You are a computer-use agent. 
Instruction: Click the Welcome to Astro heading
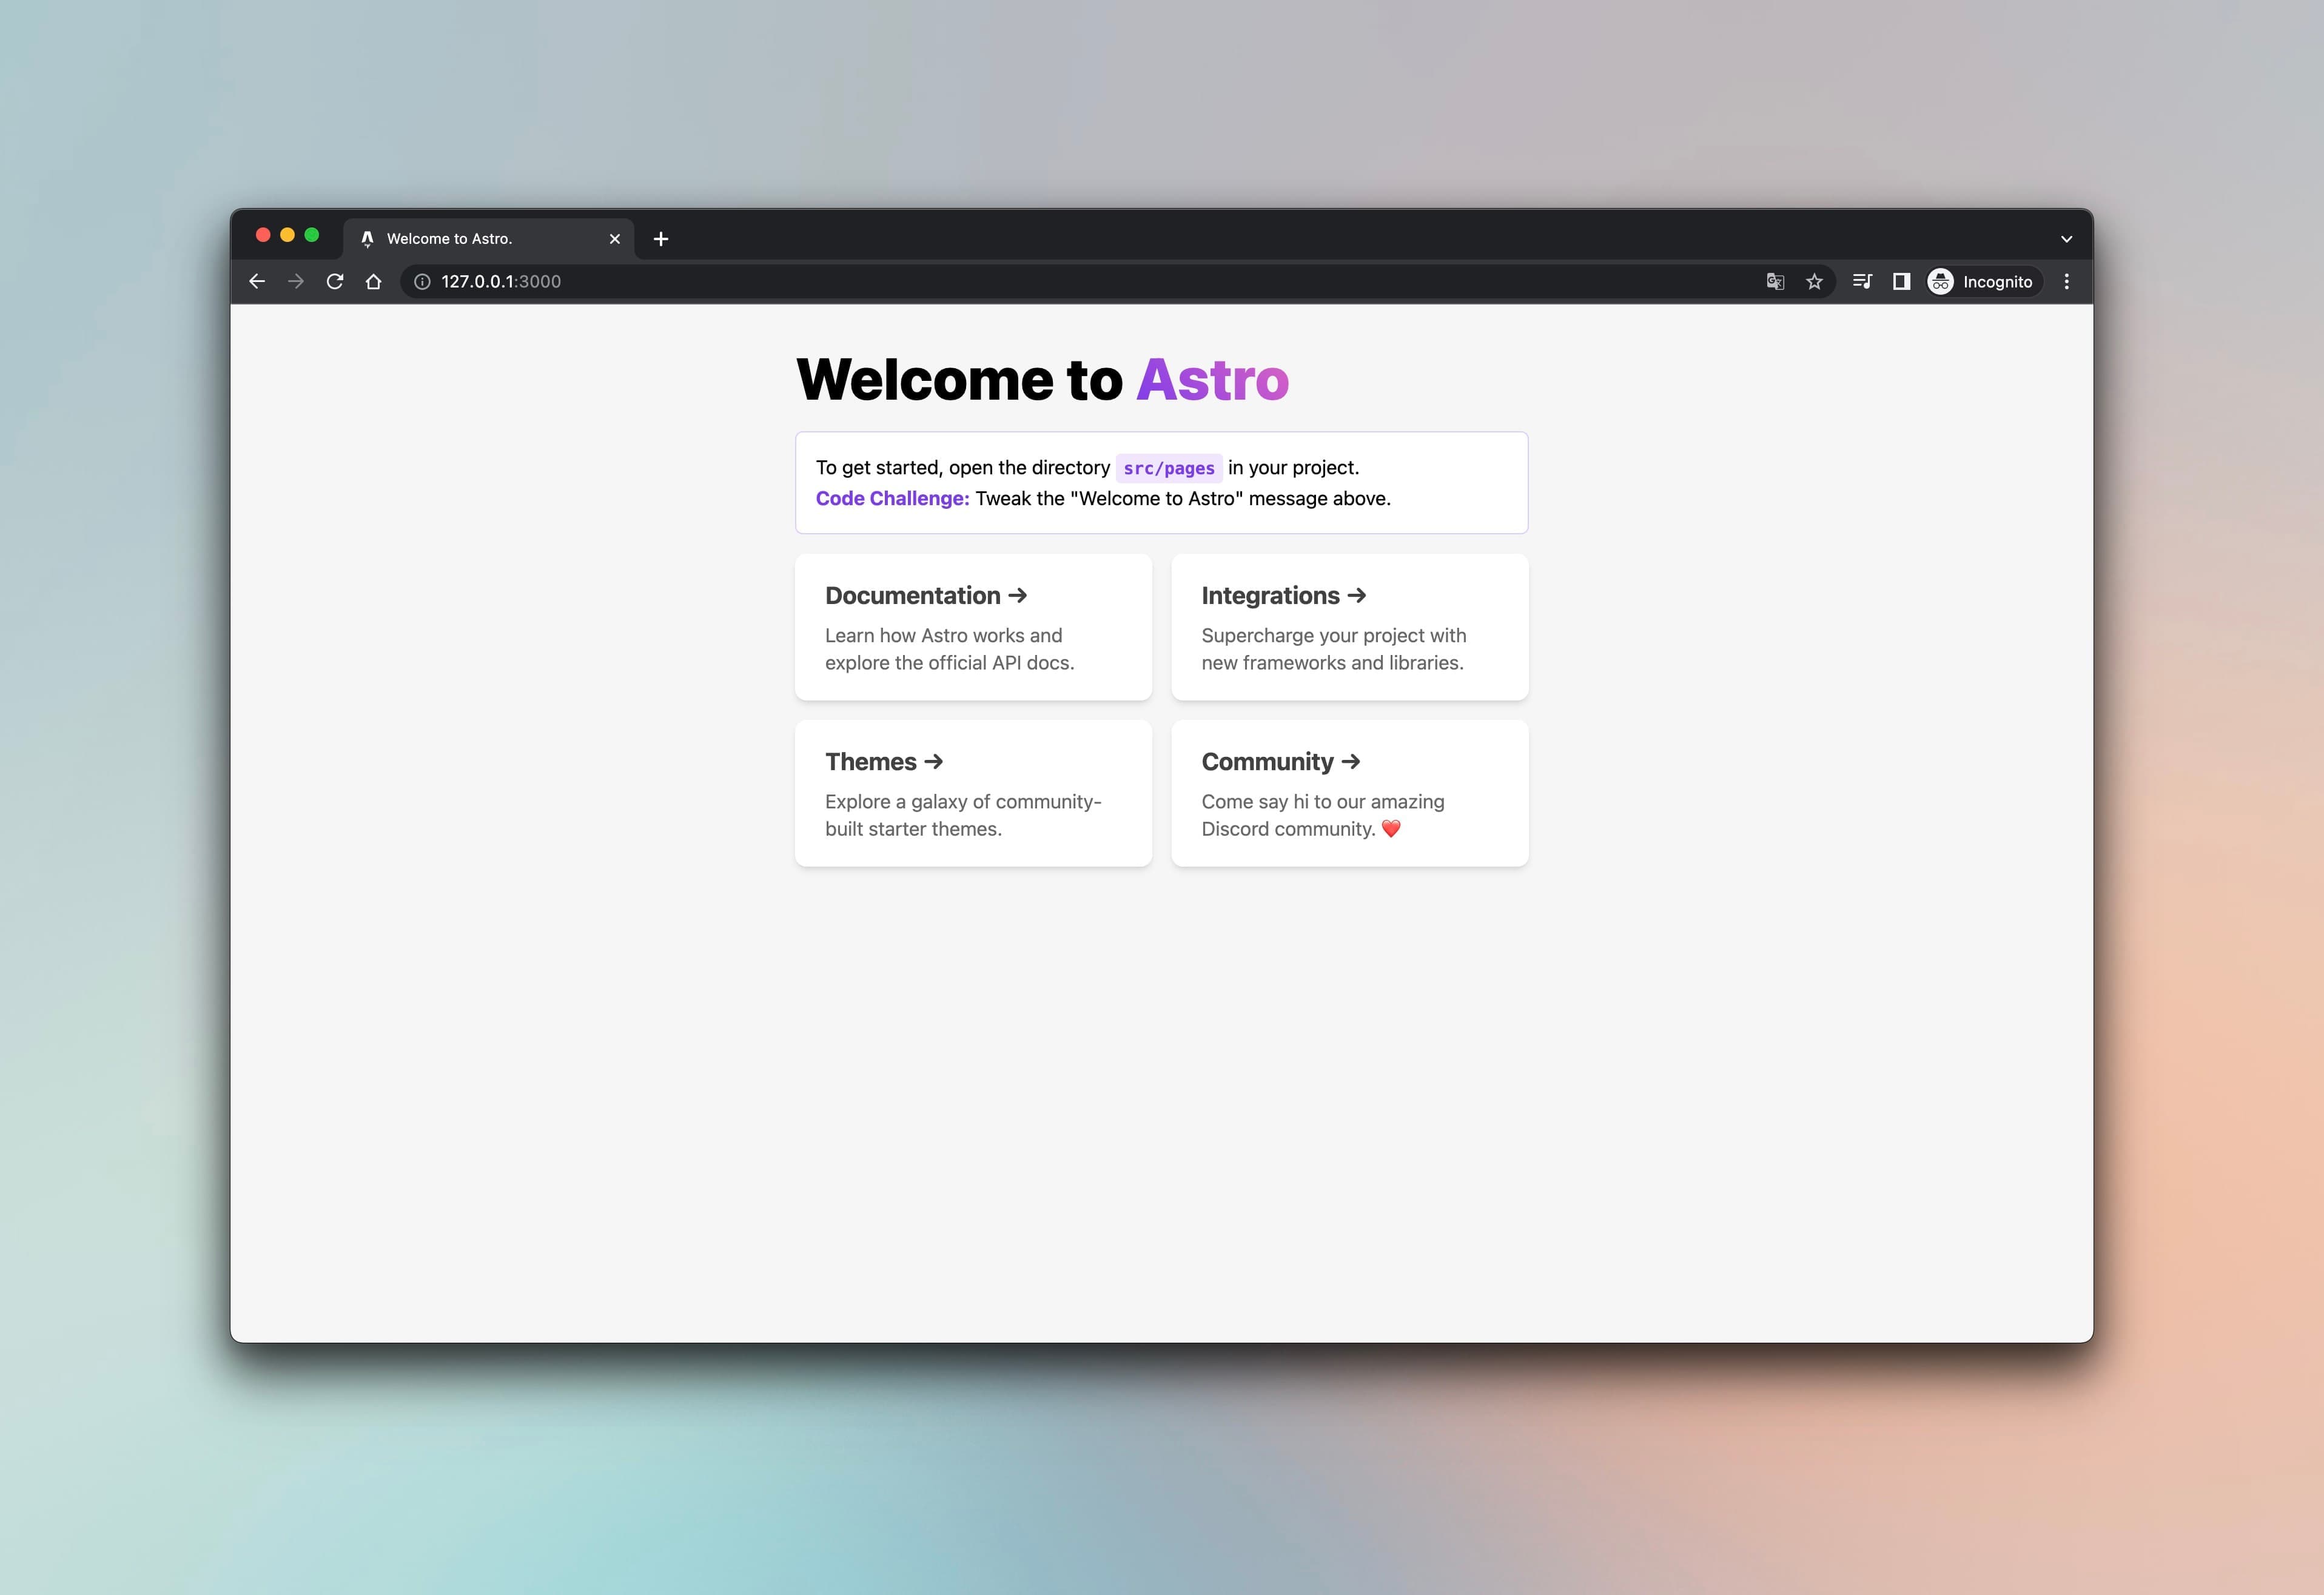[1042, 379]
